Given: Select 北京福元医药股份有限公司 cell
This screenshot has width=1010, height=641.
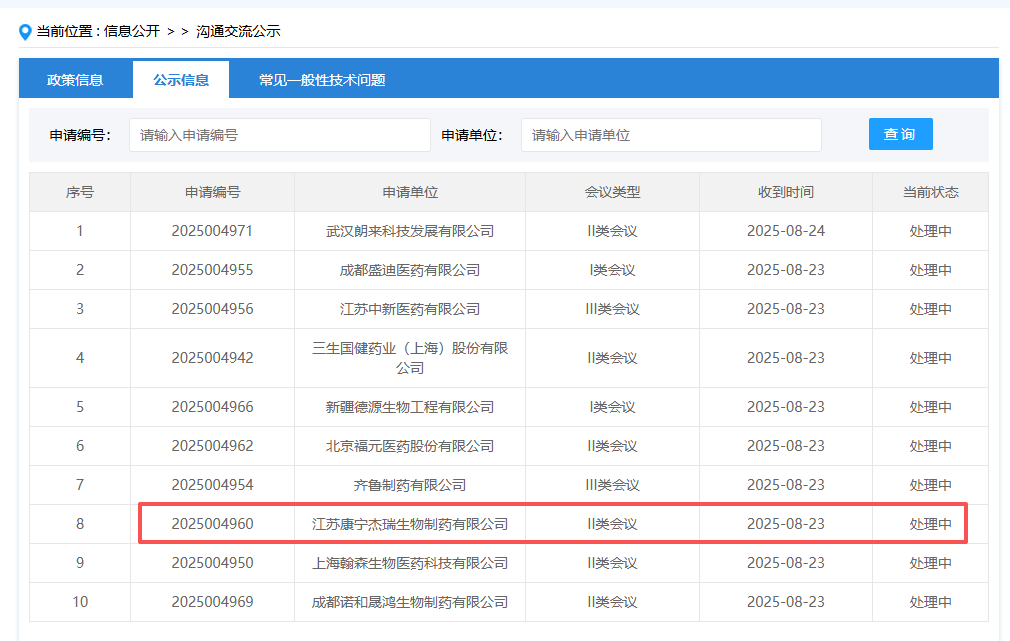Looking at the screenshot, I should (x=410, y=446).
